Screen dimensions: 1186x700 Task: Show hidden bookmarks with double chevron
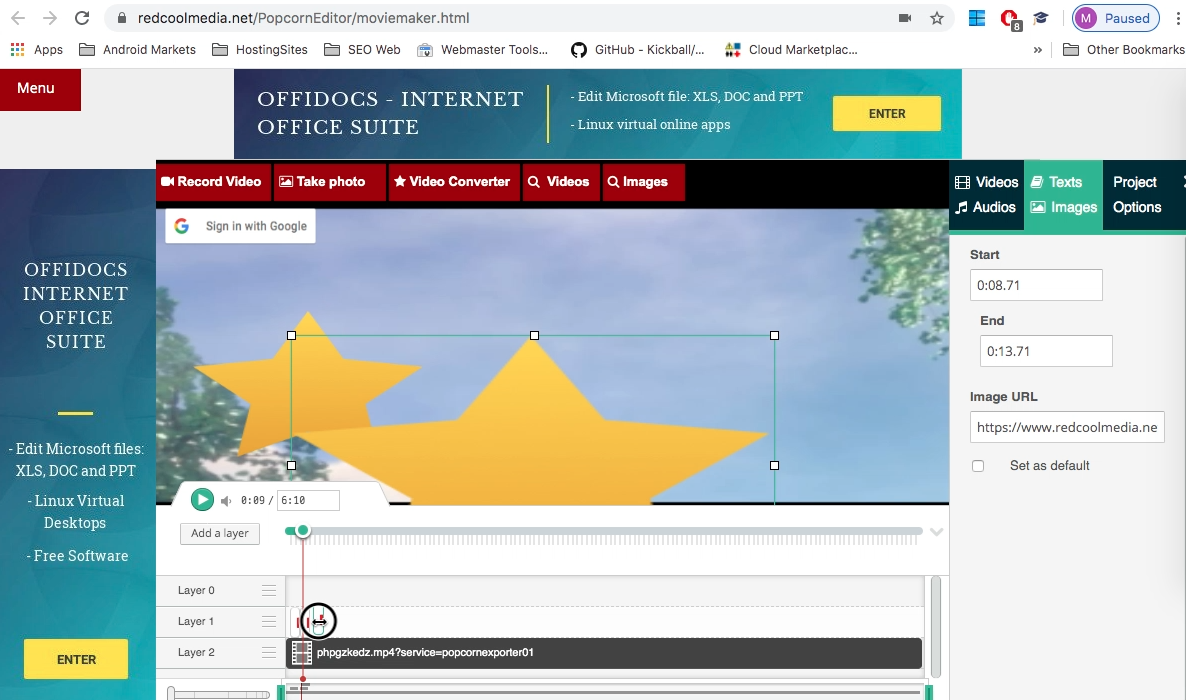(1038, 49)
